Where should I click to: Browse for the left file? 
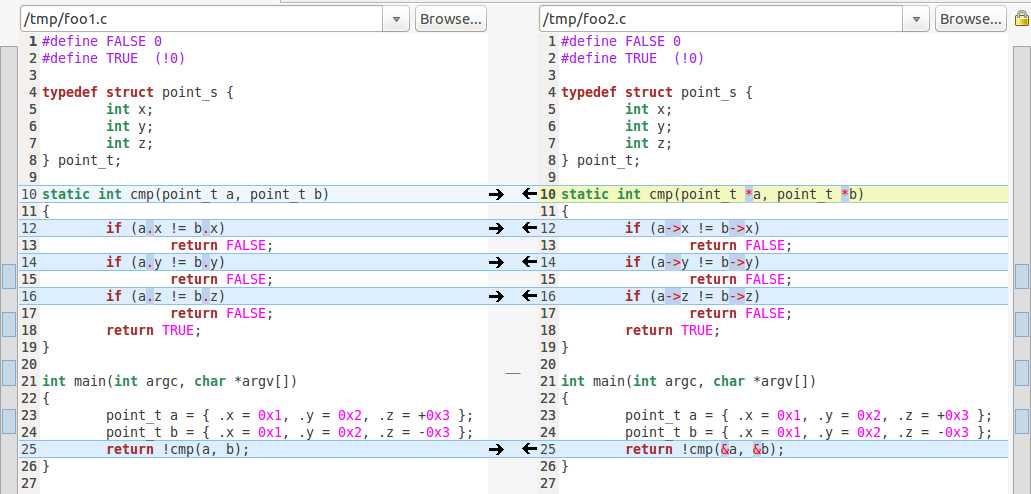(x=451, y=19)
